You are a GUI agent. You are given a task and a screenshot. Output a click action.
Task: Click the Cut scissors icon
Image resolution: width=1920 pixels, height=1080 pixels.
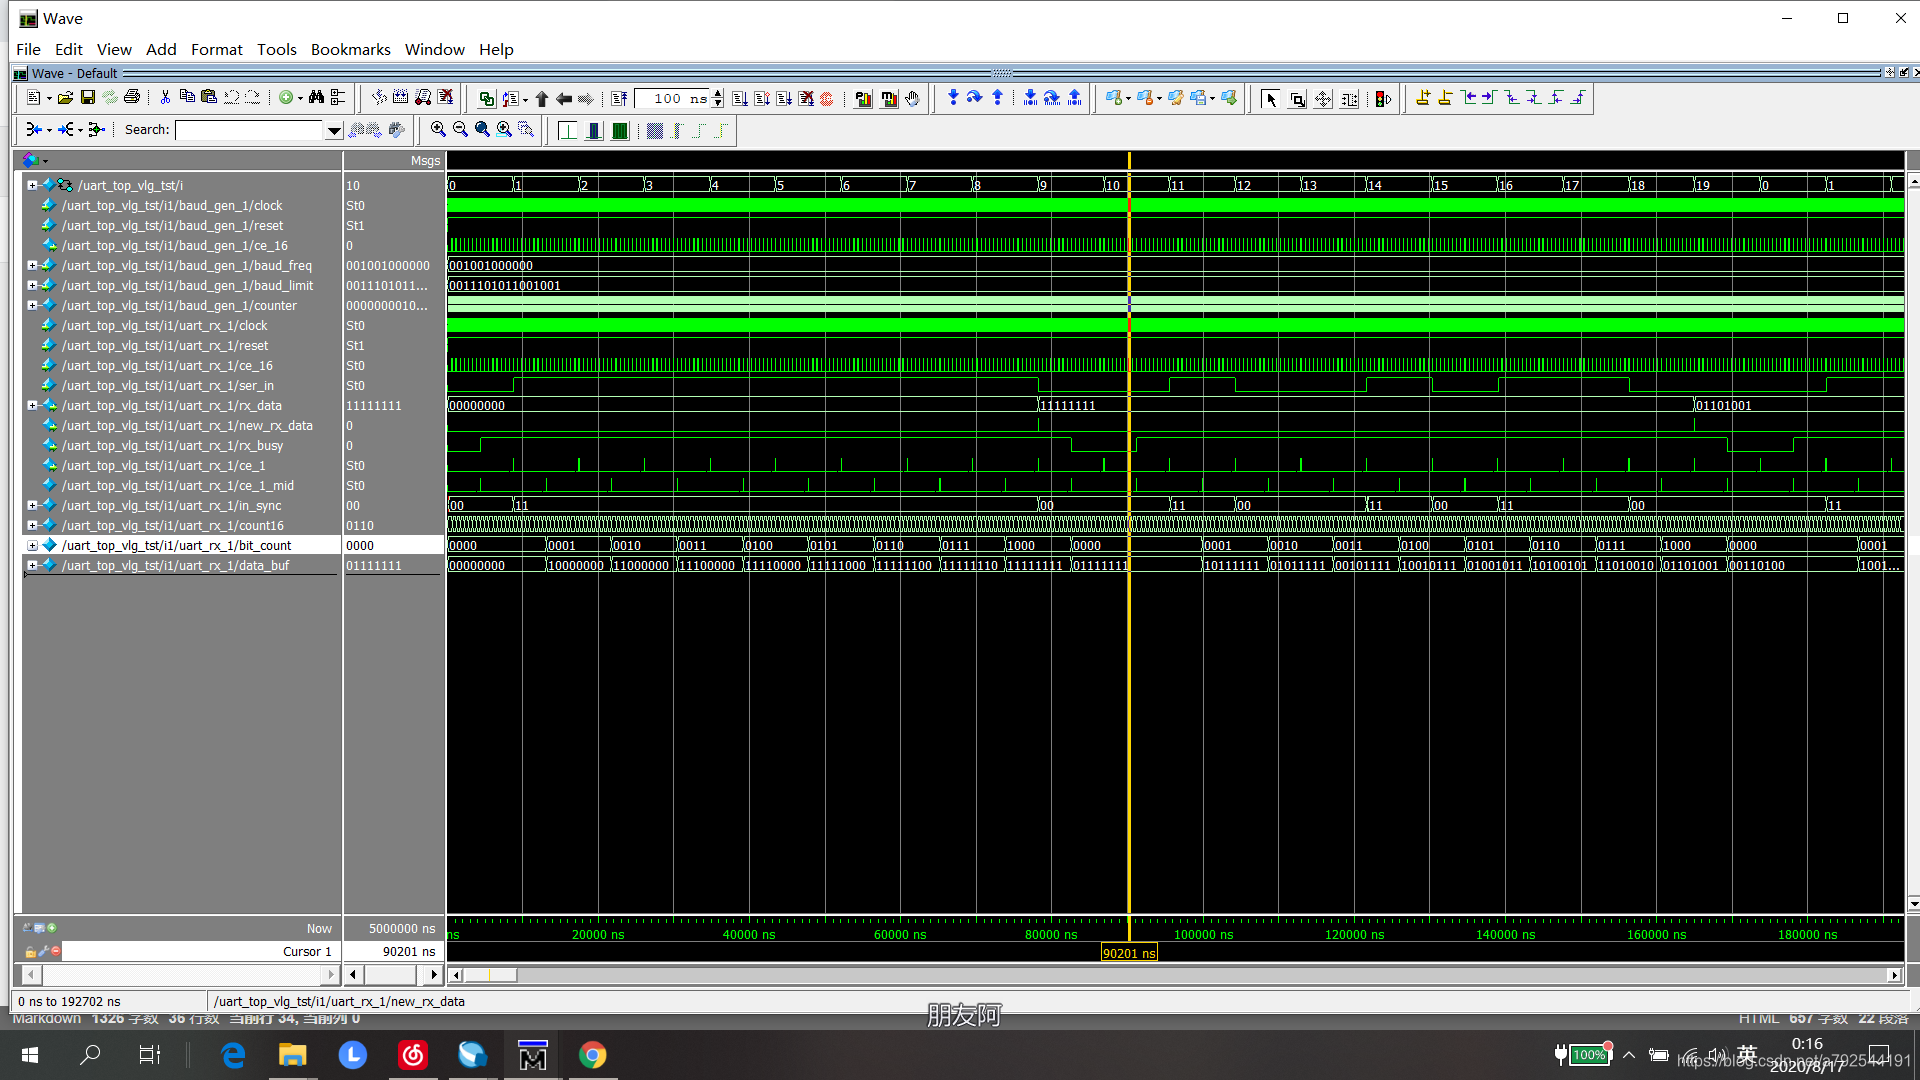165,98
